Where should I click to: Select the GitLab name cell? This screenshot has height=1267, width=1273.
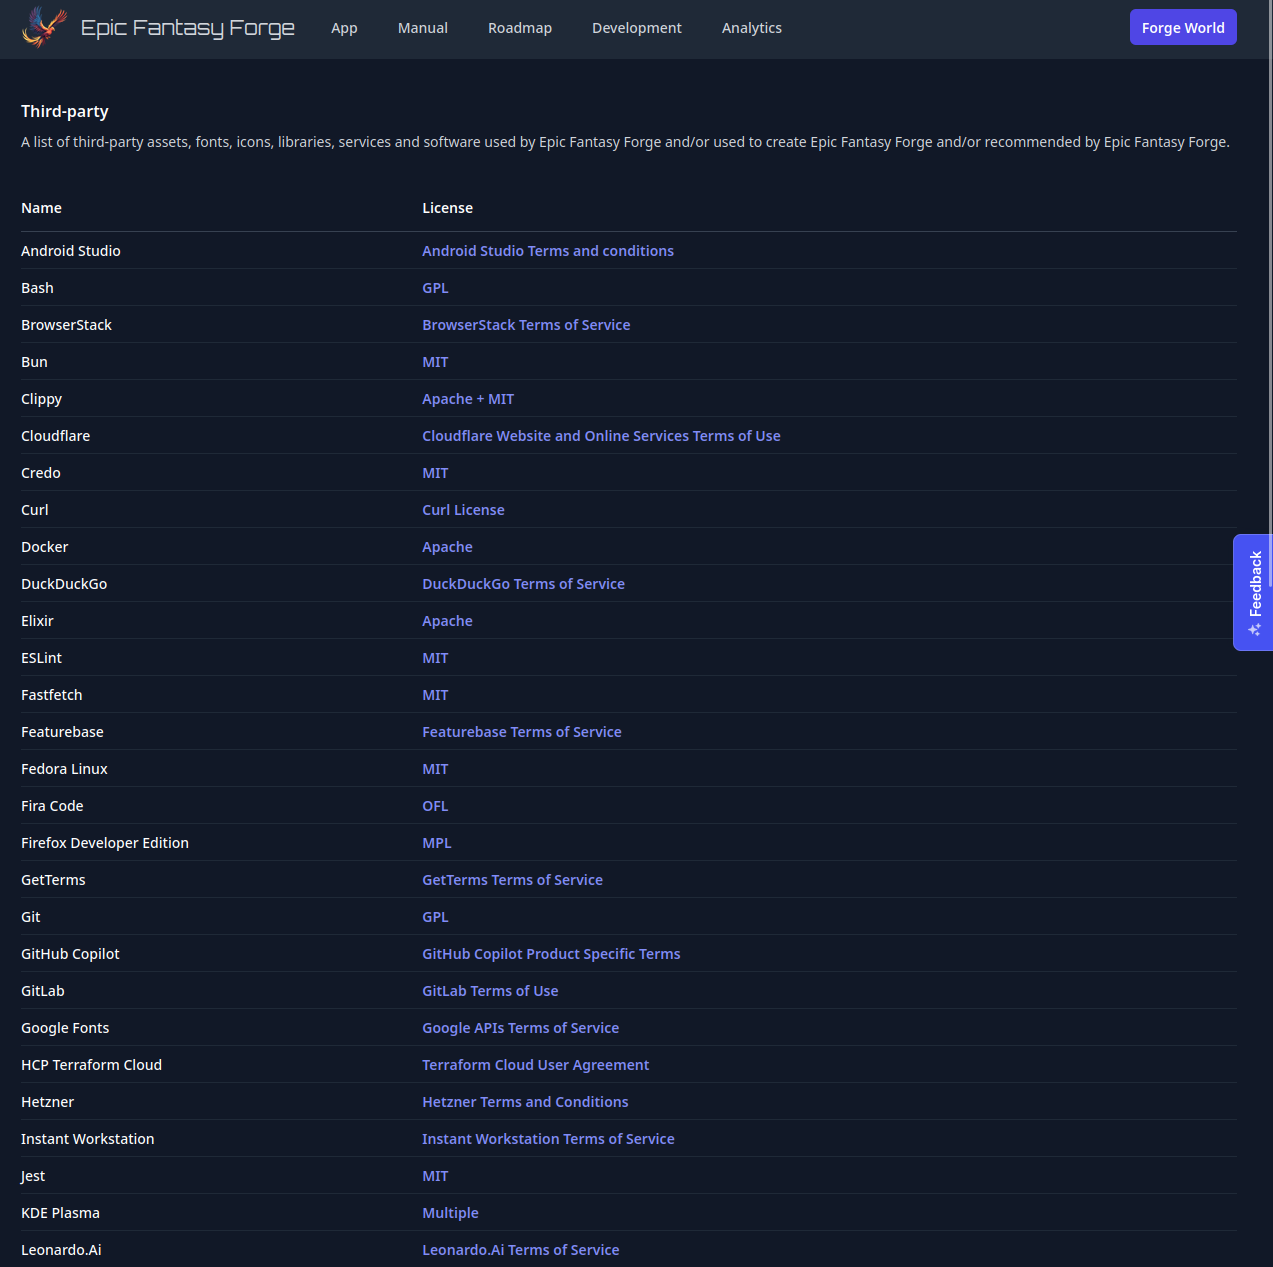(x=42, y=991)
